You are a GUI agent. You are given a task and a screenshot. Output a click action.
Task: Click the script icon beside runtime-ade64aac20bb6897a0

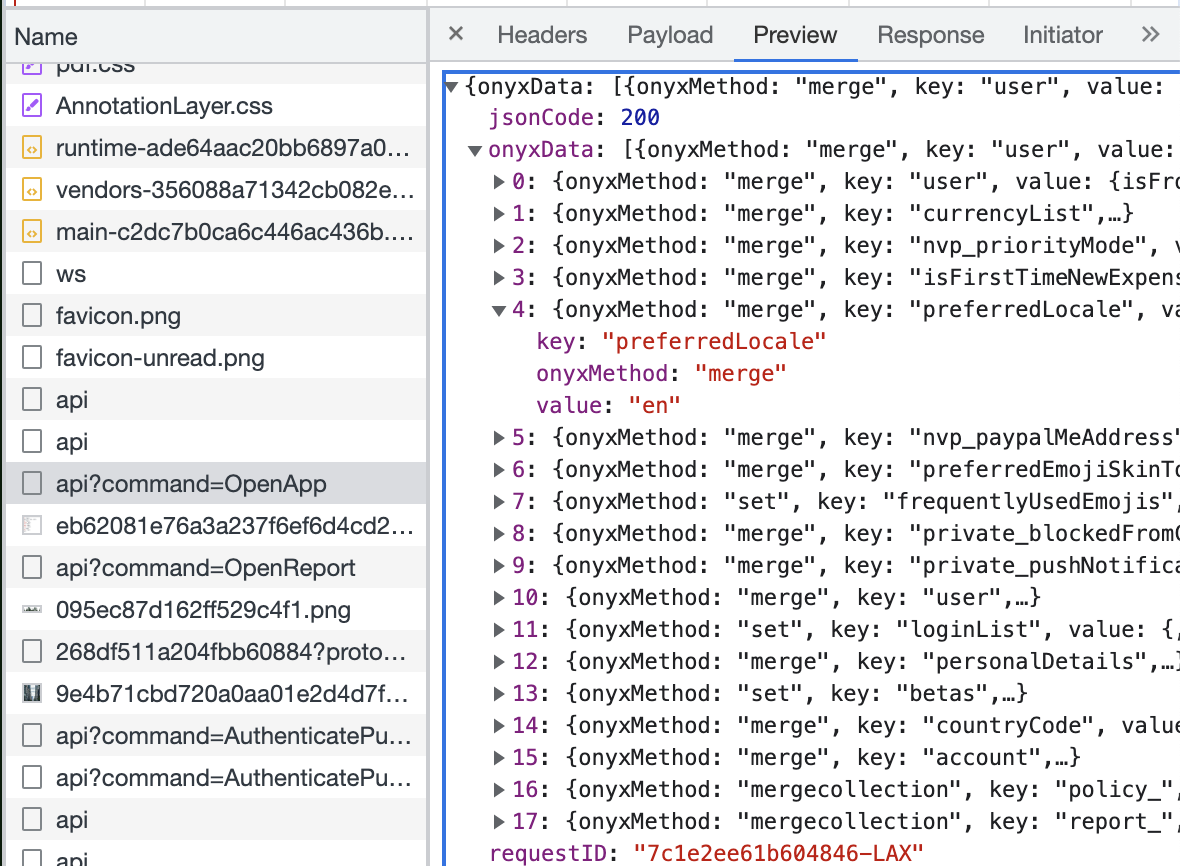click(32, 147)
